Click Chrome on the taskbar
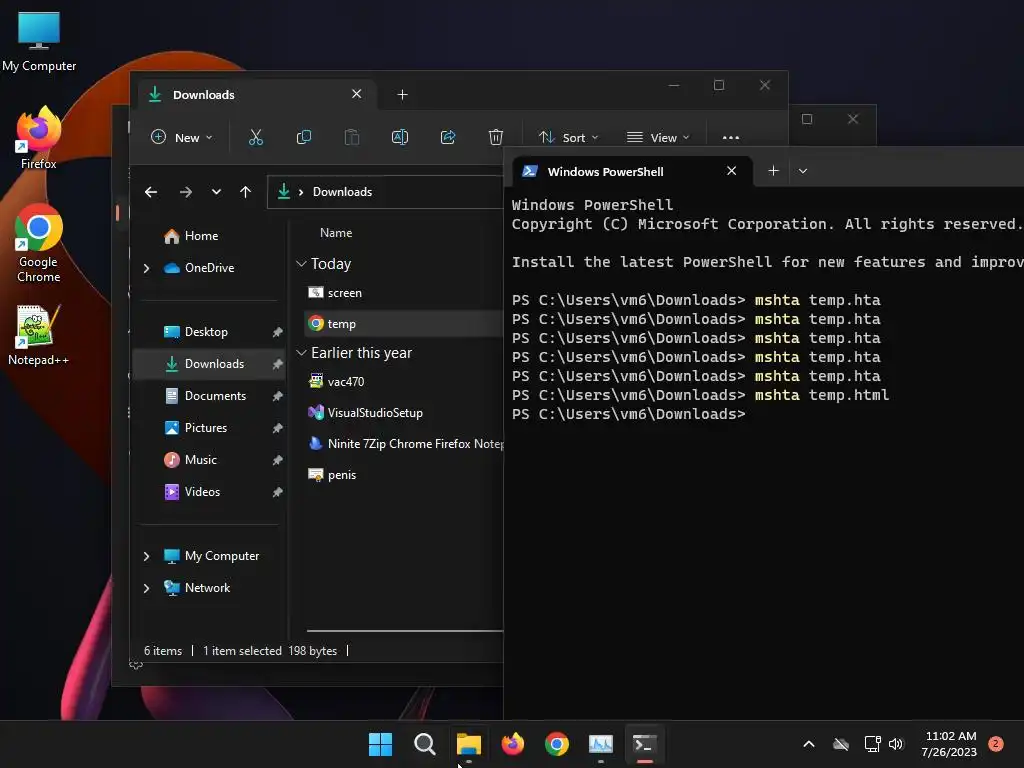This screenshot has height=768, width=1024. pos(556,744)
